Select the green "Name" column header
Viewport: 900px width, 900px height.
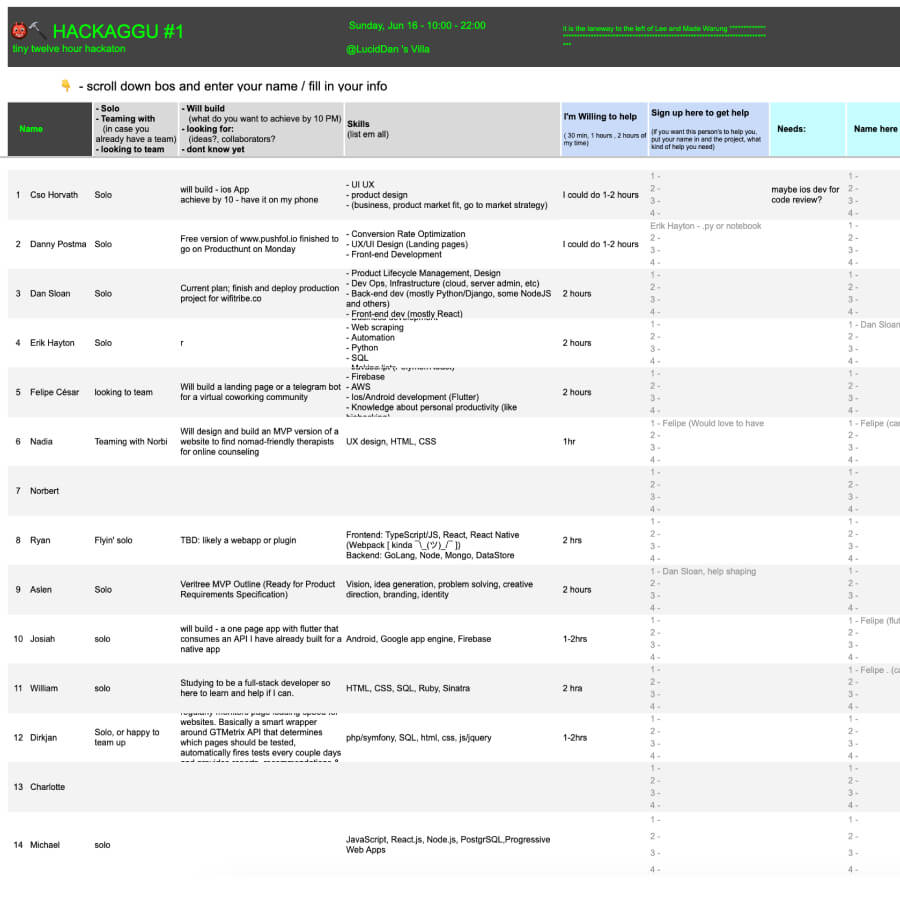pos(31,128)
